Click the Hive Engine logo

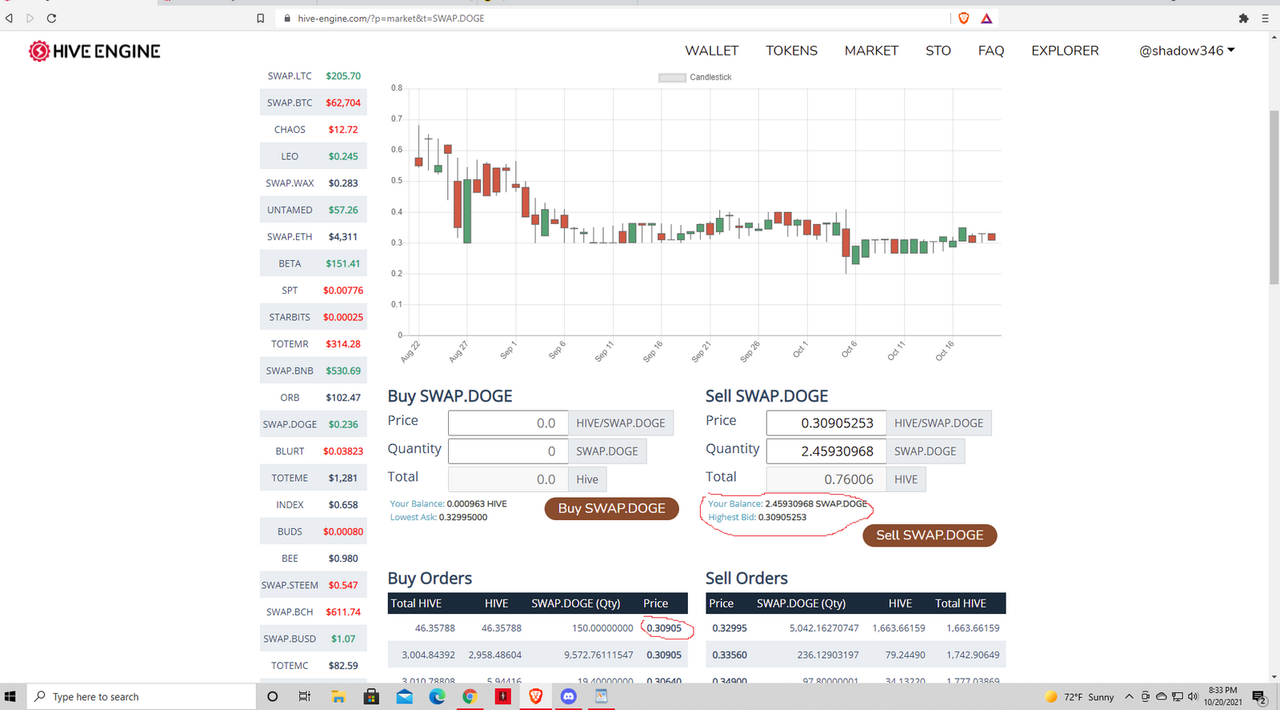(x=94, y=50)
